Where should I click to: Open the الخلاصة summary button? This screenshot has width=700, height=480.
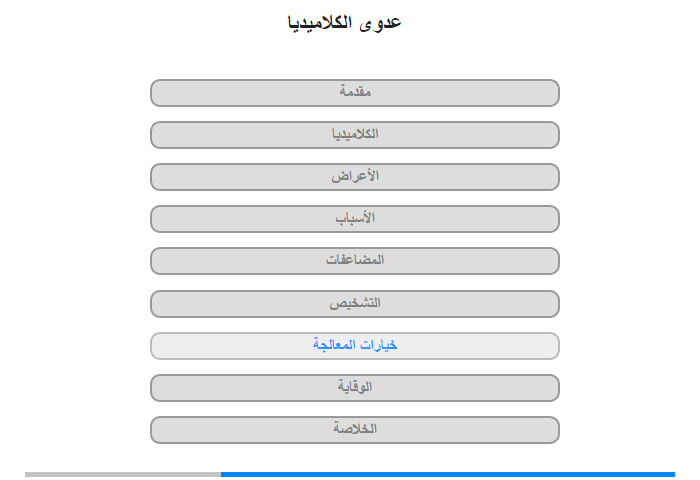pos(354,430)
